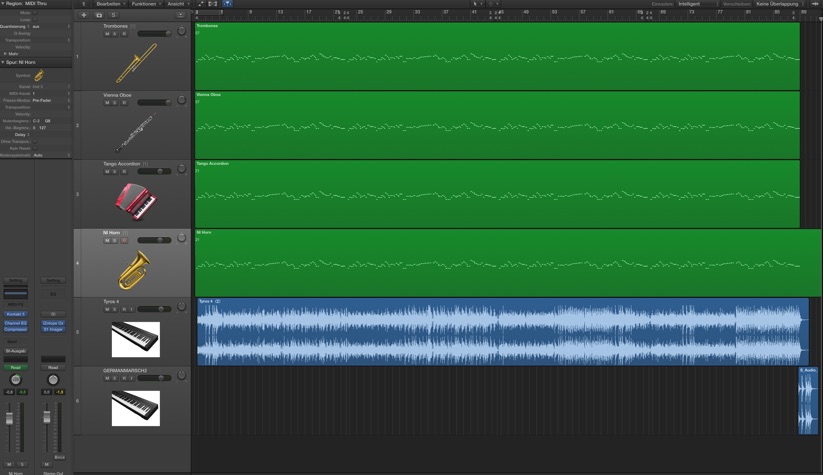Toggle the Flex view icon
This screenshot has height=475, width=824.
[x=213, y=4]
